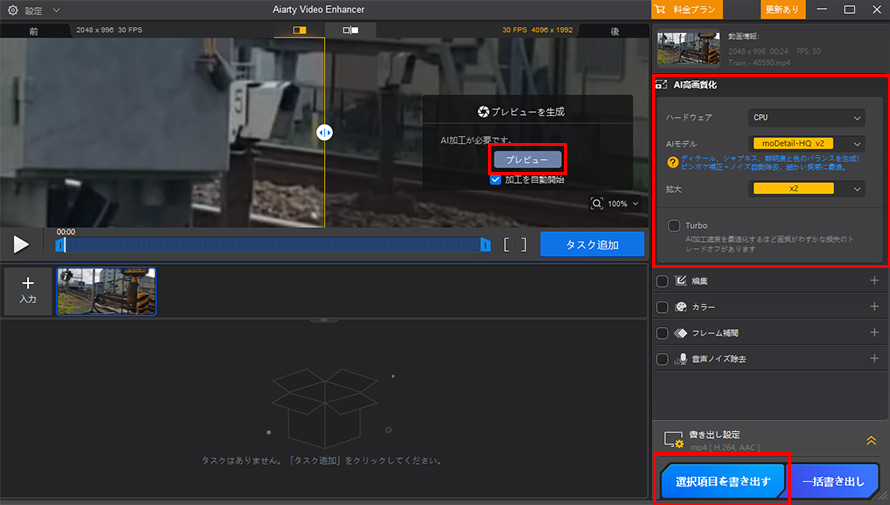
Task: Click the AI model help question icon
Action: tap(673, 163)
